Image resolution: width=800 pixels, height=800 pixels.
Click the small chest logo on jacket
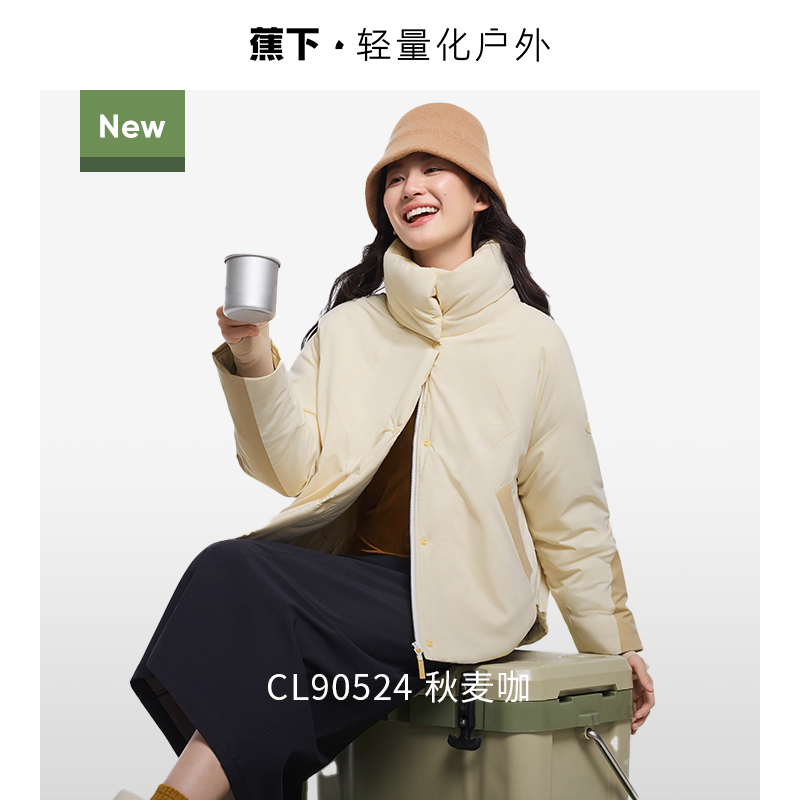494,423
